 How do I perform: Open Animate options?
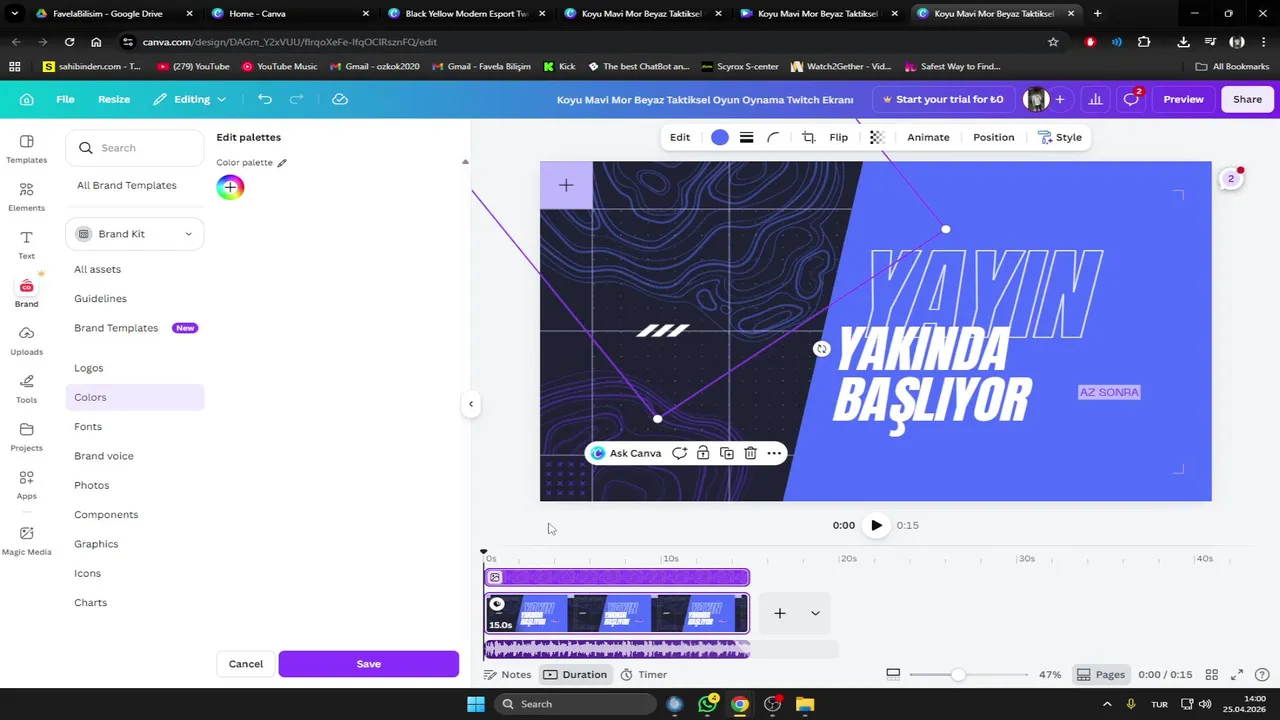pos(928,137)
